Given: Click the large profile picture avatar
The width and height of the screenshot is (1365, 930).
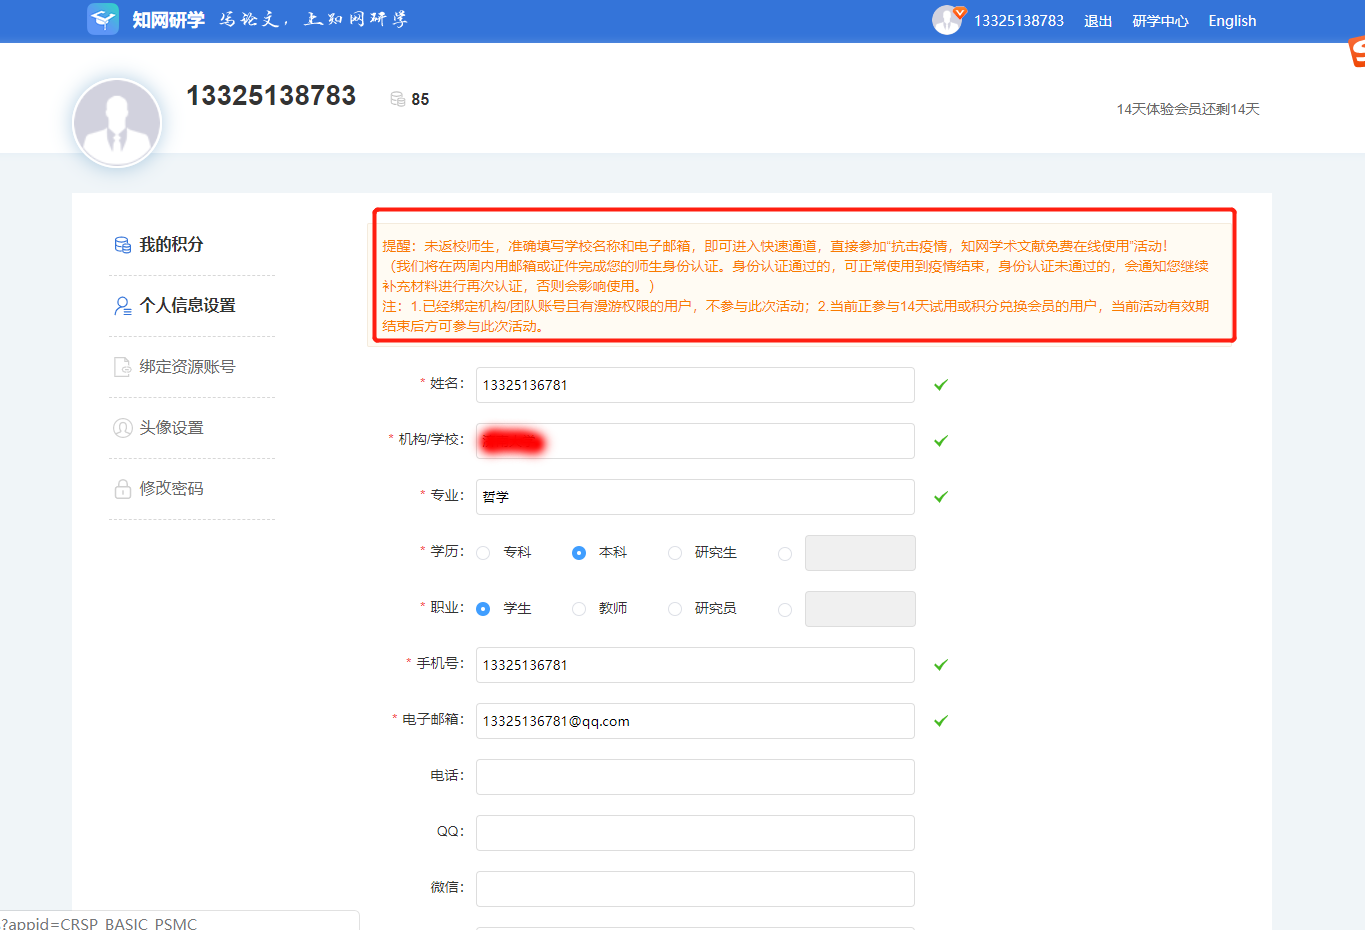Looking at the screenshot, I should (x=117, y=123).
